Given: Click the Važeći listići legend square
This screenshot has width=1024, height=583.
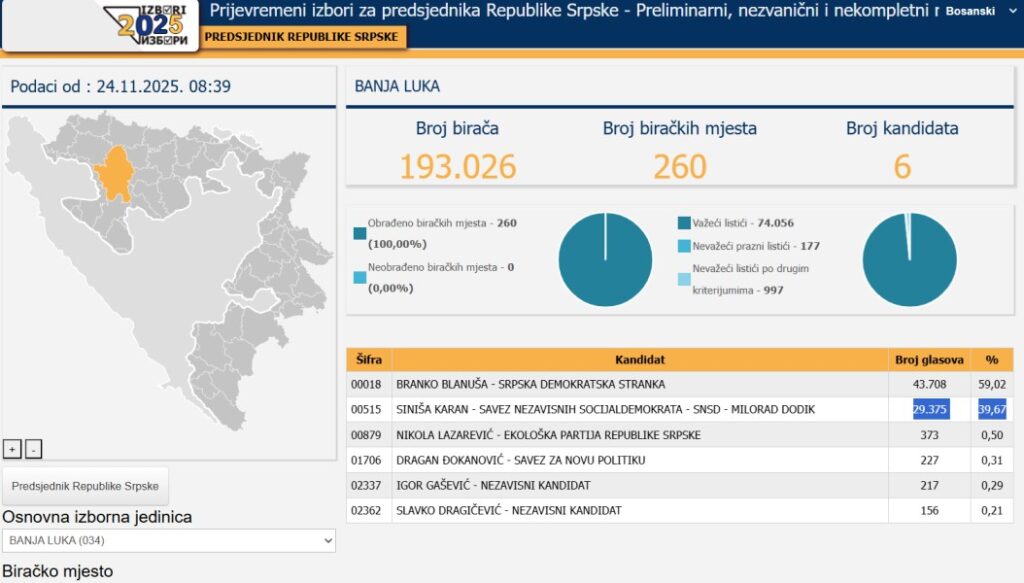Looking at the screenshot, I should pyautogui.click(x=684, y=223).
